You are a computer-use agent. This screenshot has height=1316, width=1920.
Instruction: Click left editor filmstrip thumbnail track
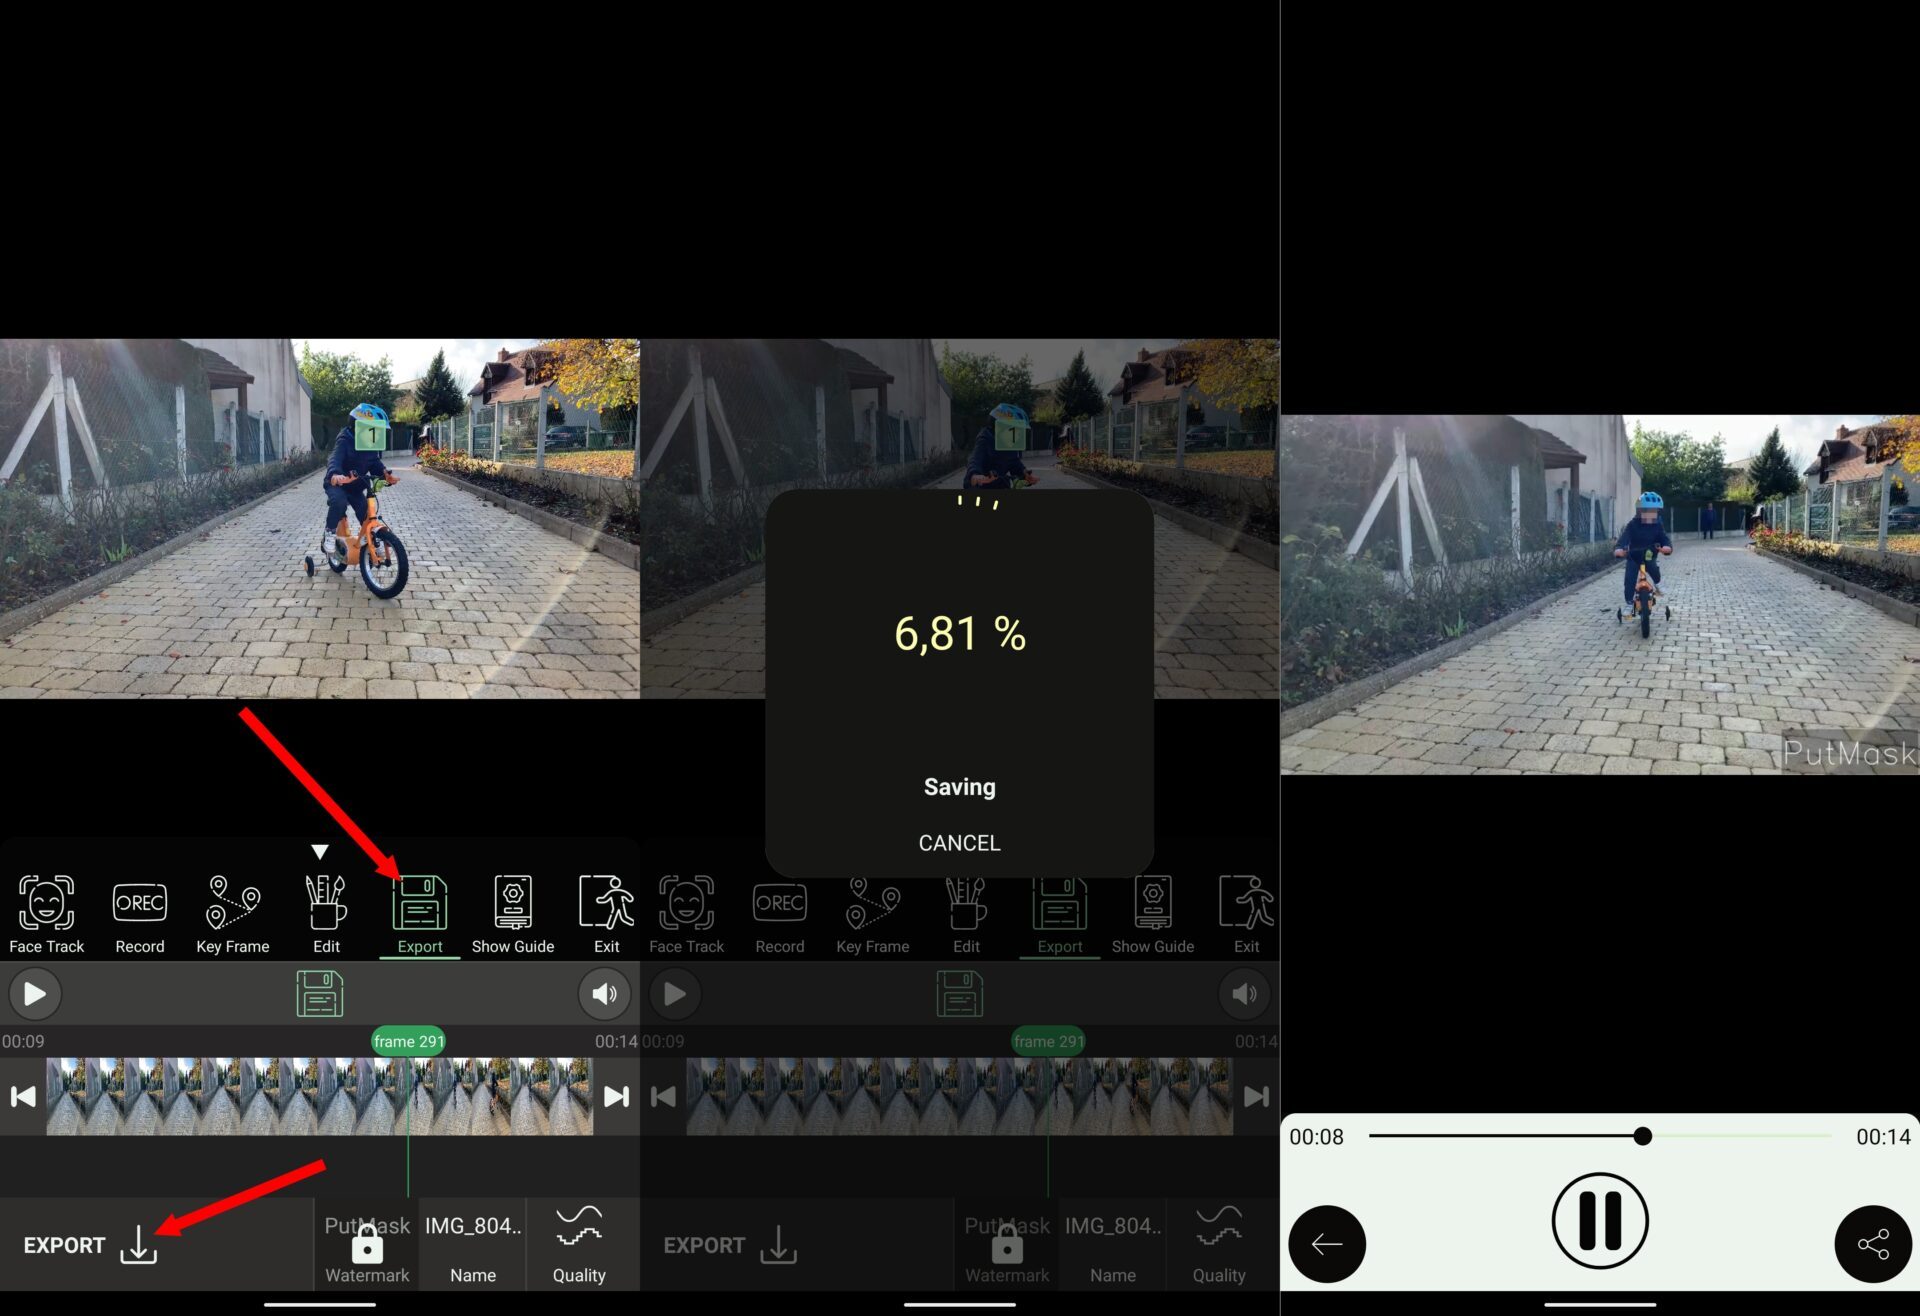320,1096
